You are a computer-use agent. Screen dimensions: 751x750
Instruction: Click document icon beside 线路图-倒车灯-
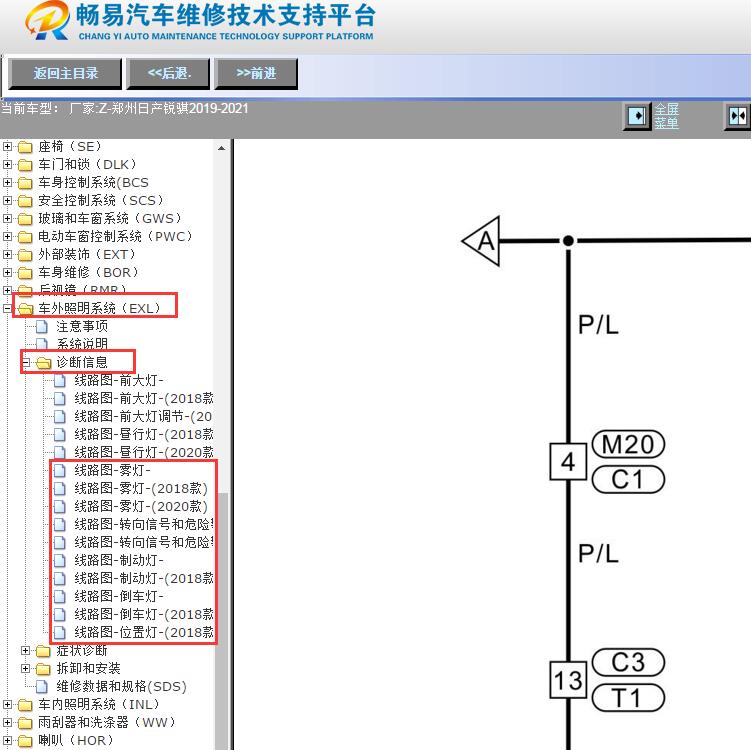[x=60, y=597]
